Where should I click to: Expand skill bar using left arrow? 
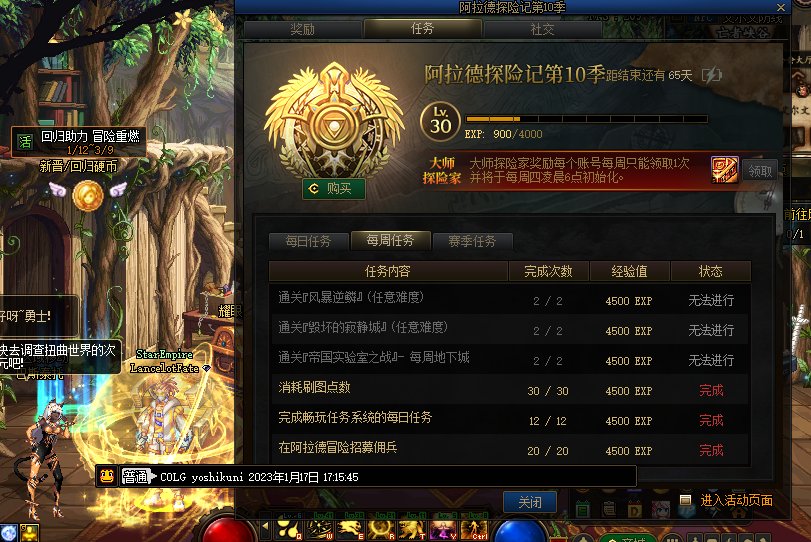point(266,528)
